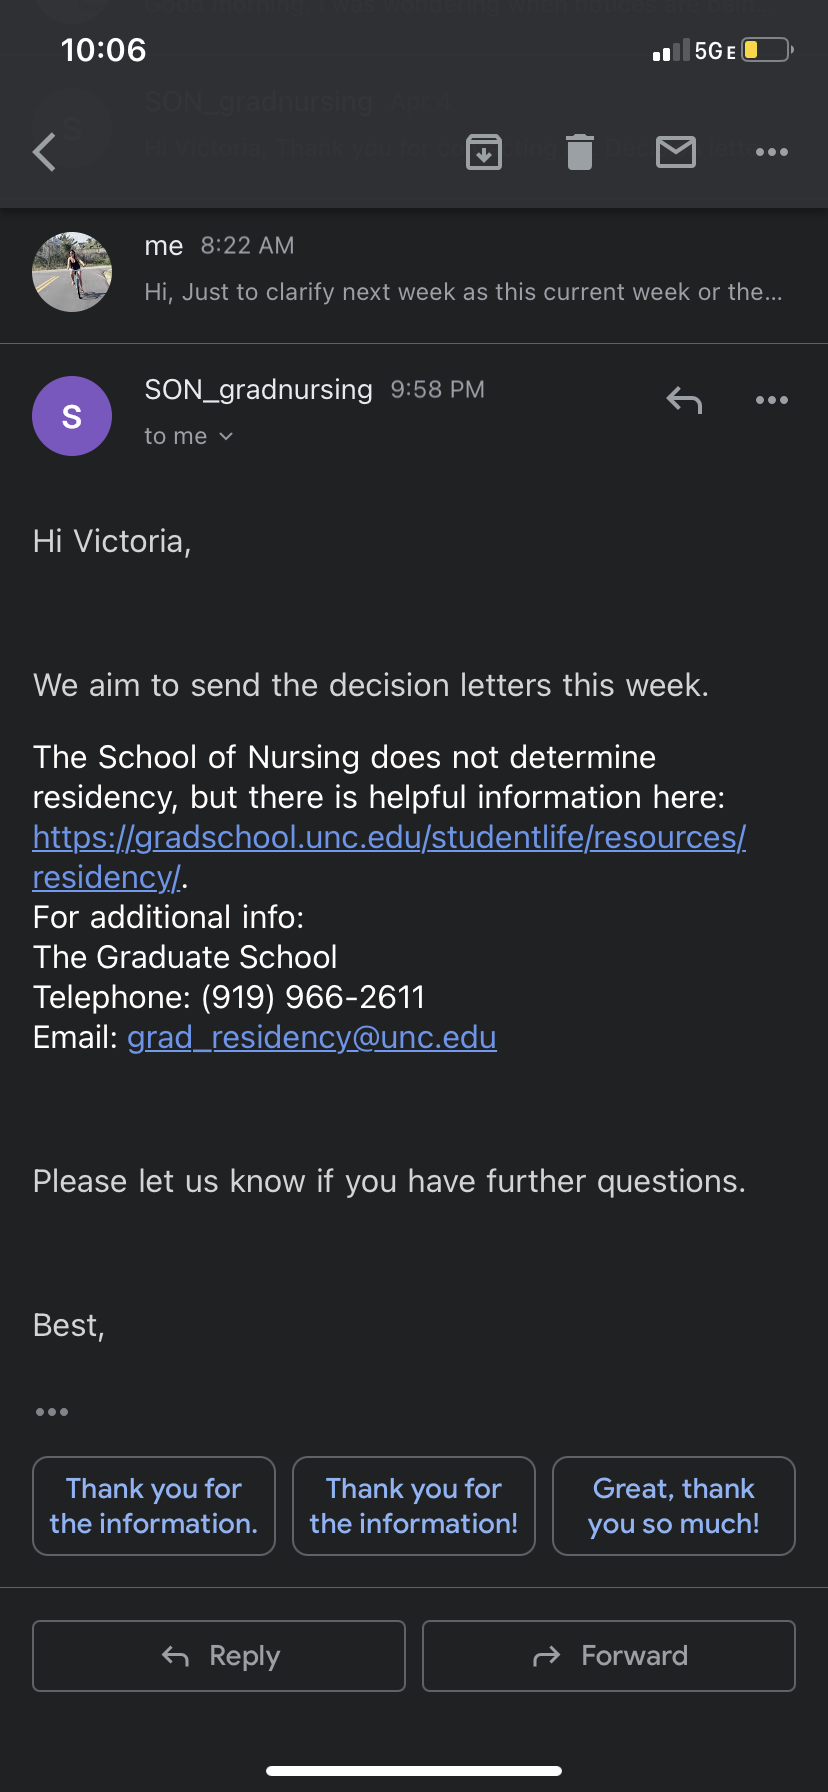Tap the purple S sender avatar
The width and height of the screenshot is (828, 1792).
[x=72, y=416]
